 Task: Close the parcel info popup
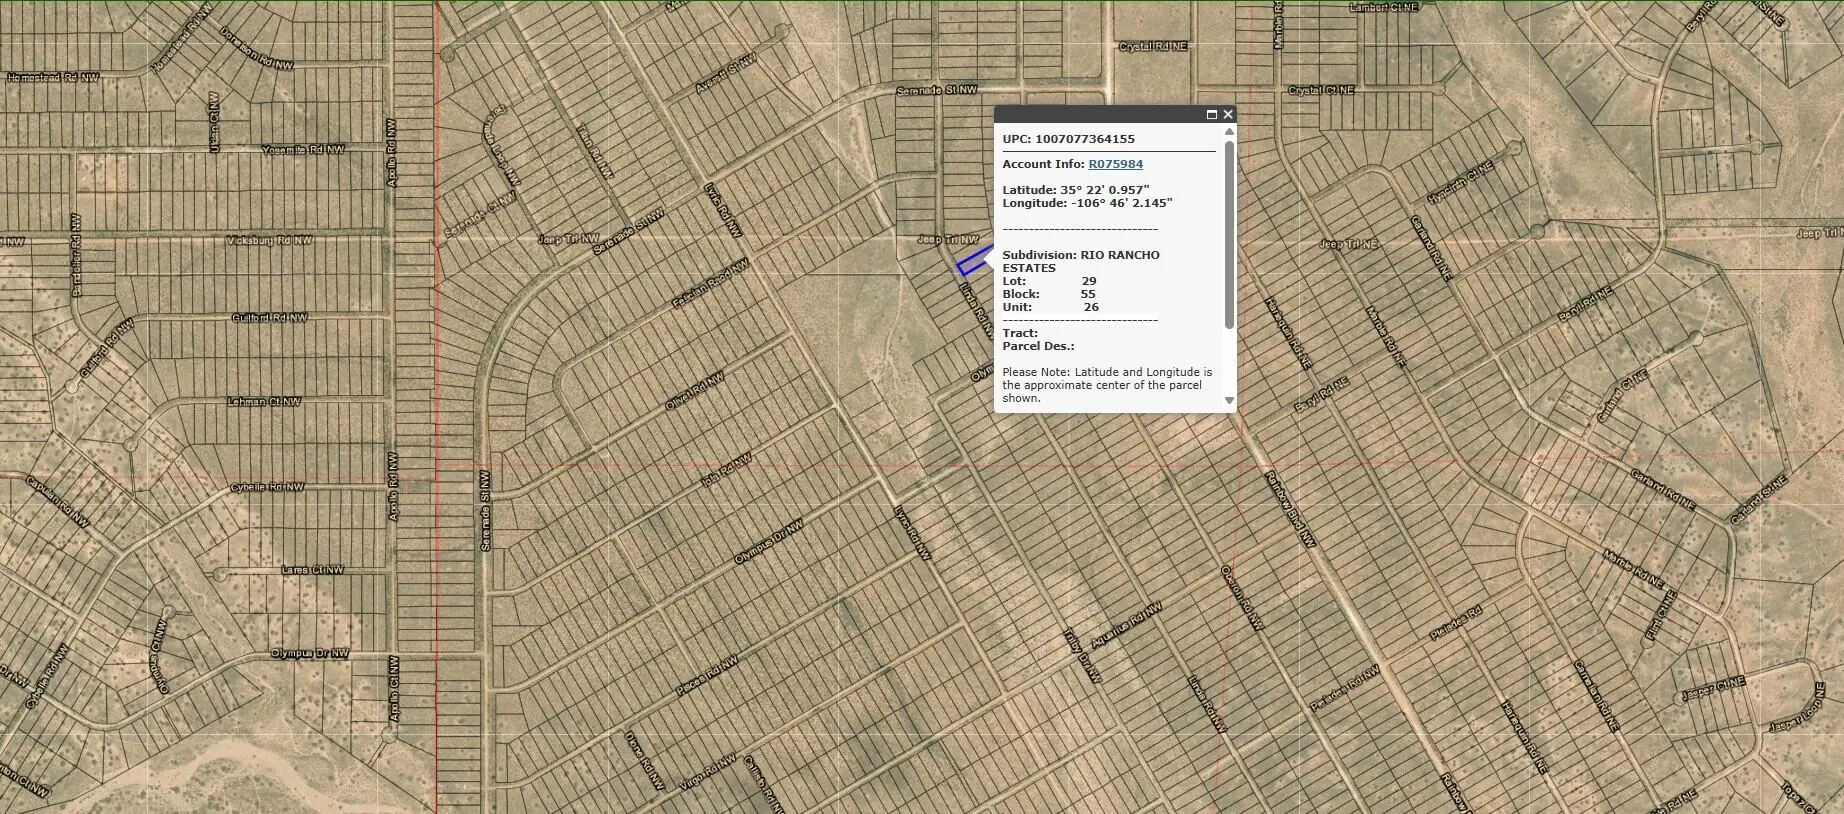click(x=1228, y=115)
